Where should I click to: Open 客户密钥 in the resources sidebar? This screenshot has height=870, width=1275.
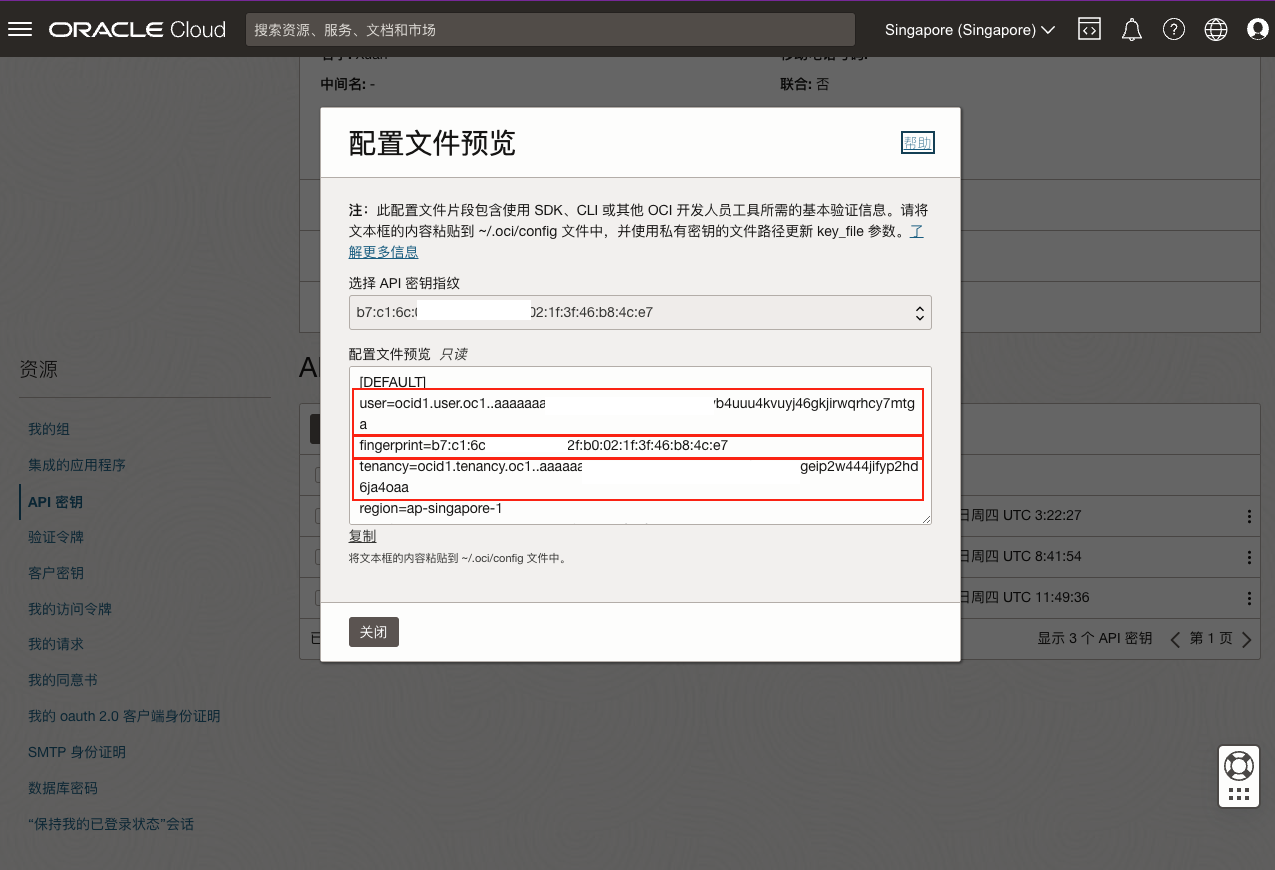56,573
